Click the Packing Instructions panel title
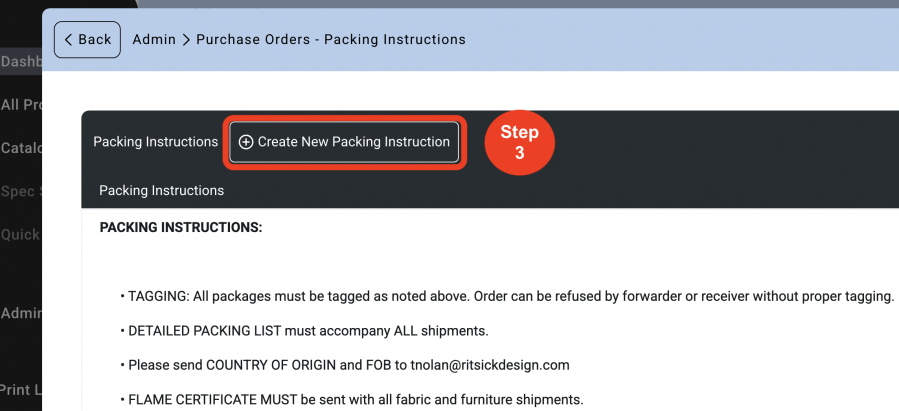 tap(155, 142)
